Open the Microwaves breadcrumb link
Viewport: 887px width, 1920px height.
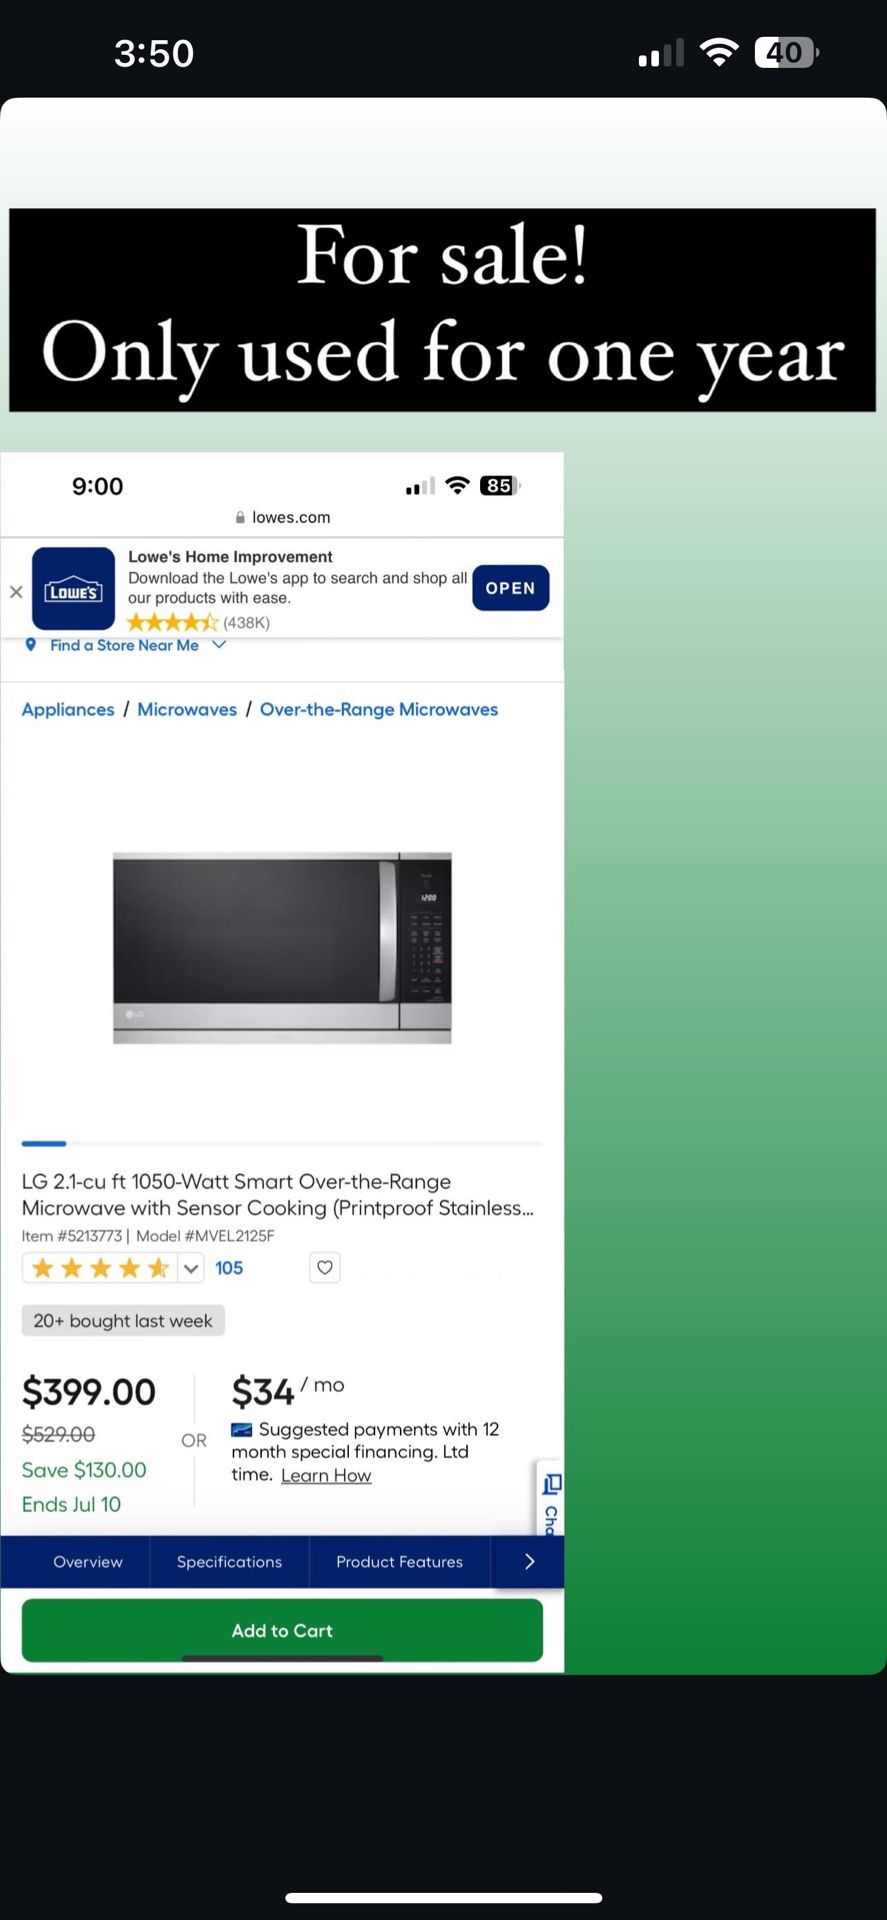pyautogui.click(x=187, y=709)
